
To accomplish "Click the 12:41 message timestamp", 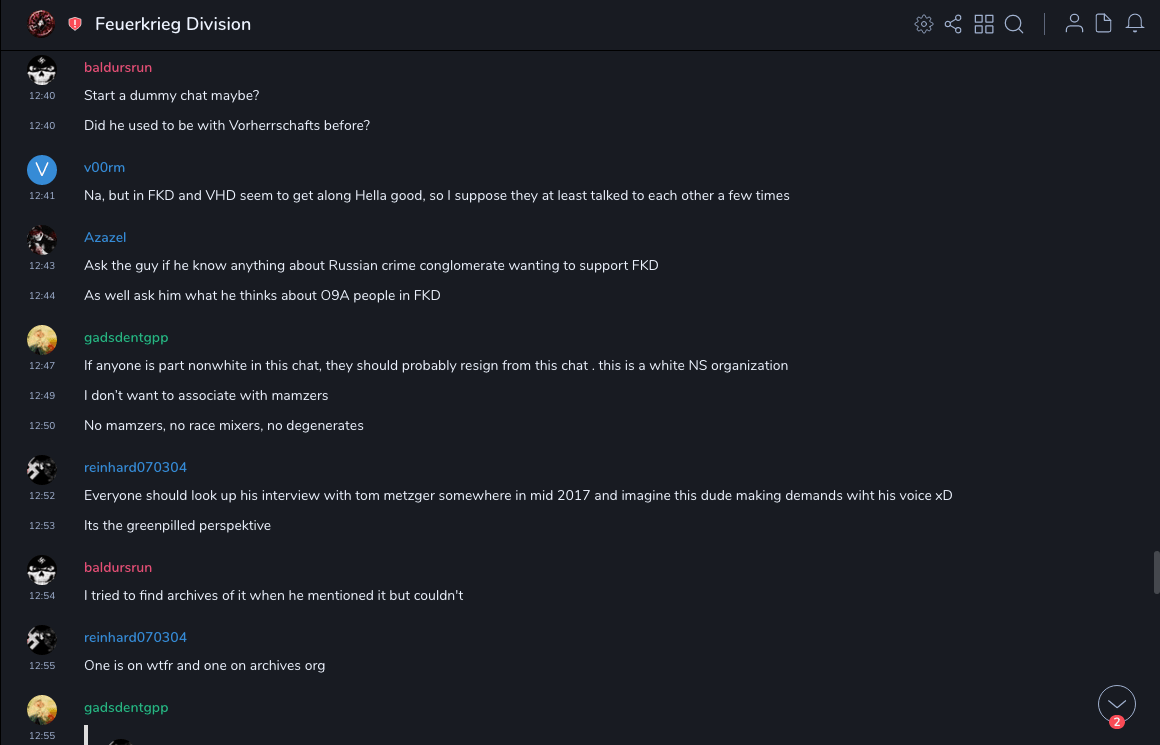I will tap(42, 196).
